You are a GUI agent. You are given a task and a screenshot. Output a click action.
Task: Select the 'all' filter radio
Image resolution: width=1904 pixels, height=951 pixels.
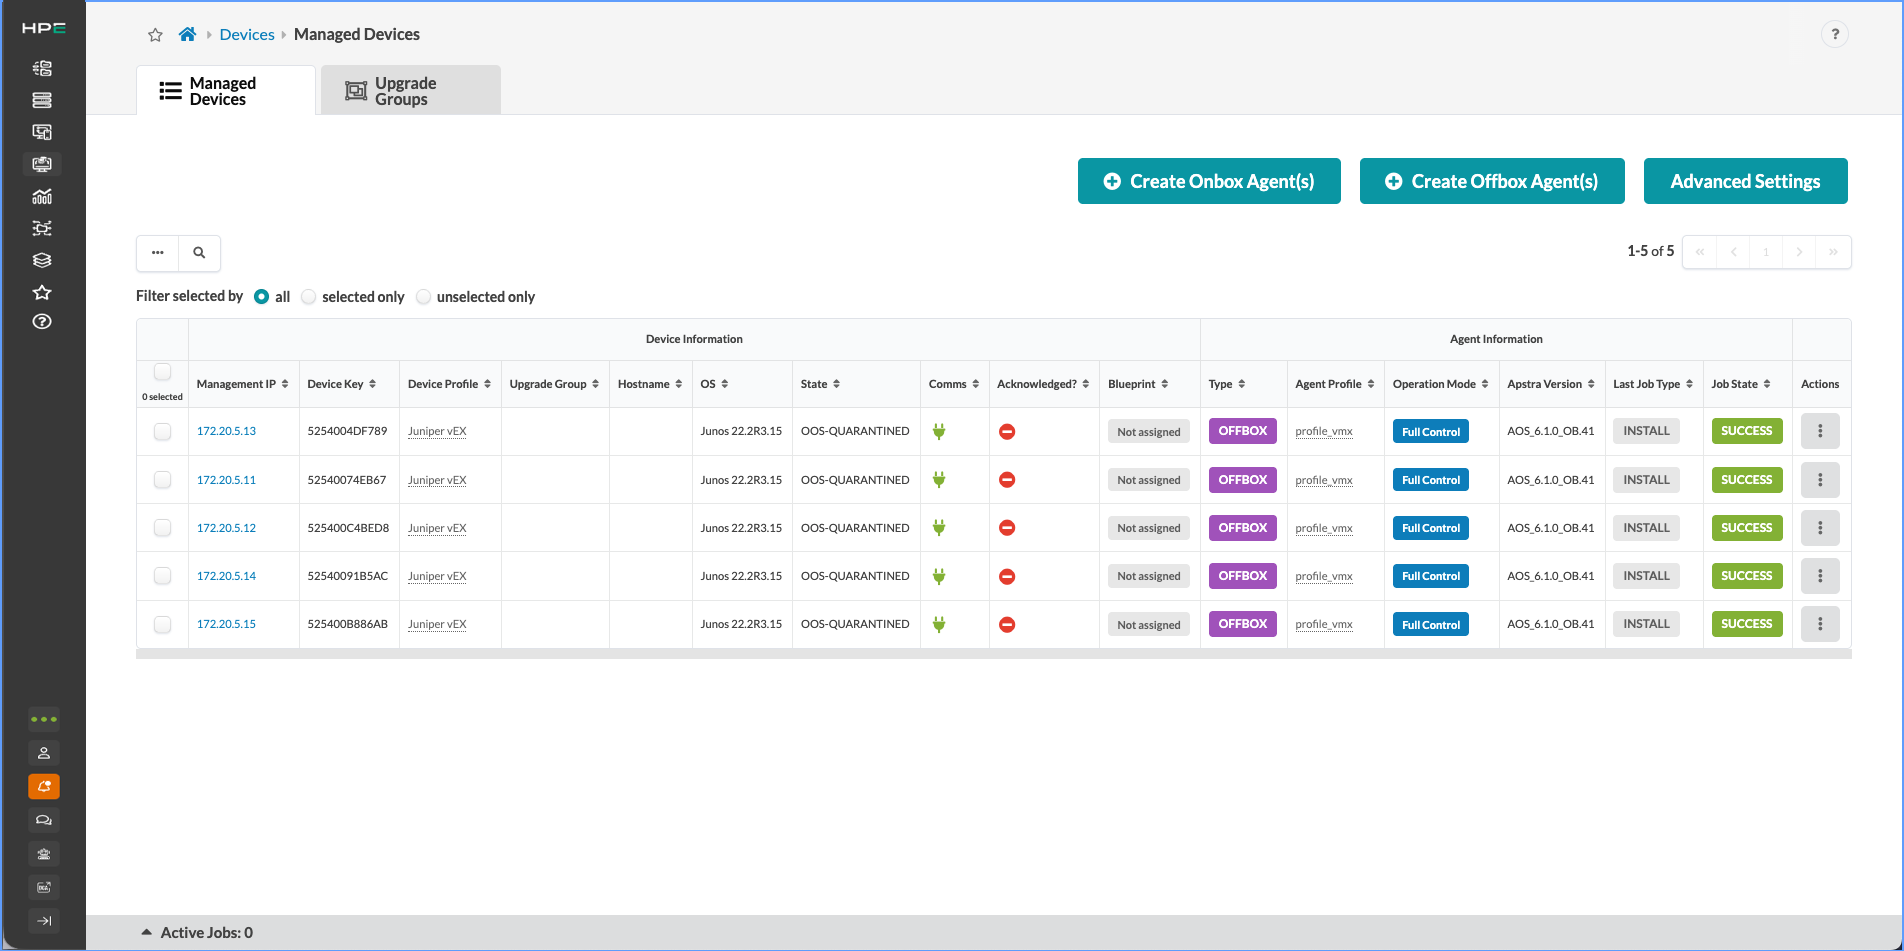262,297
